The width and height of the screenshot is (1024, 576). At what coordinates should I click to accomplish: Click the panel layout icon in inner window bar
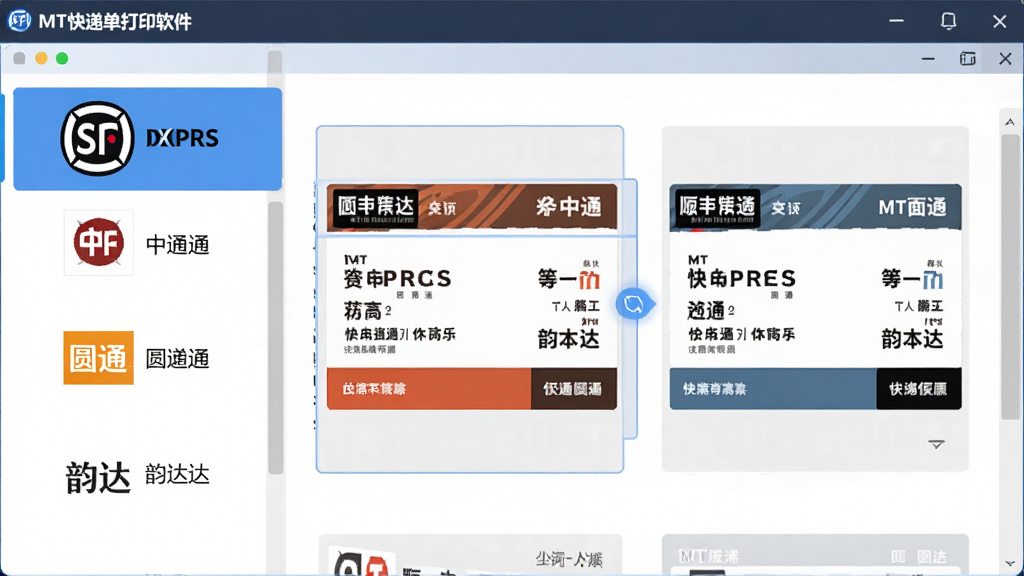[967, 59]
